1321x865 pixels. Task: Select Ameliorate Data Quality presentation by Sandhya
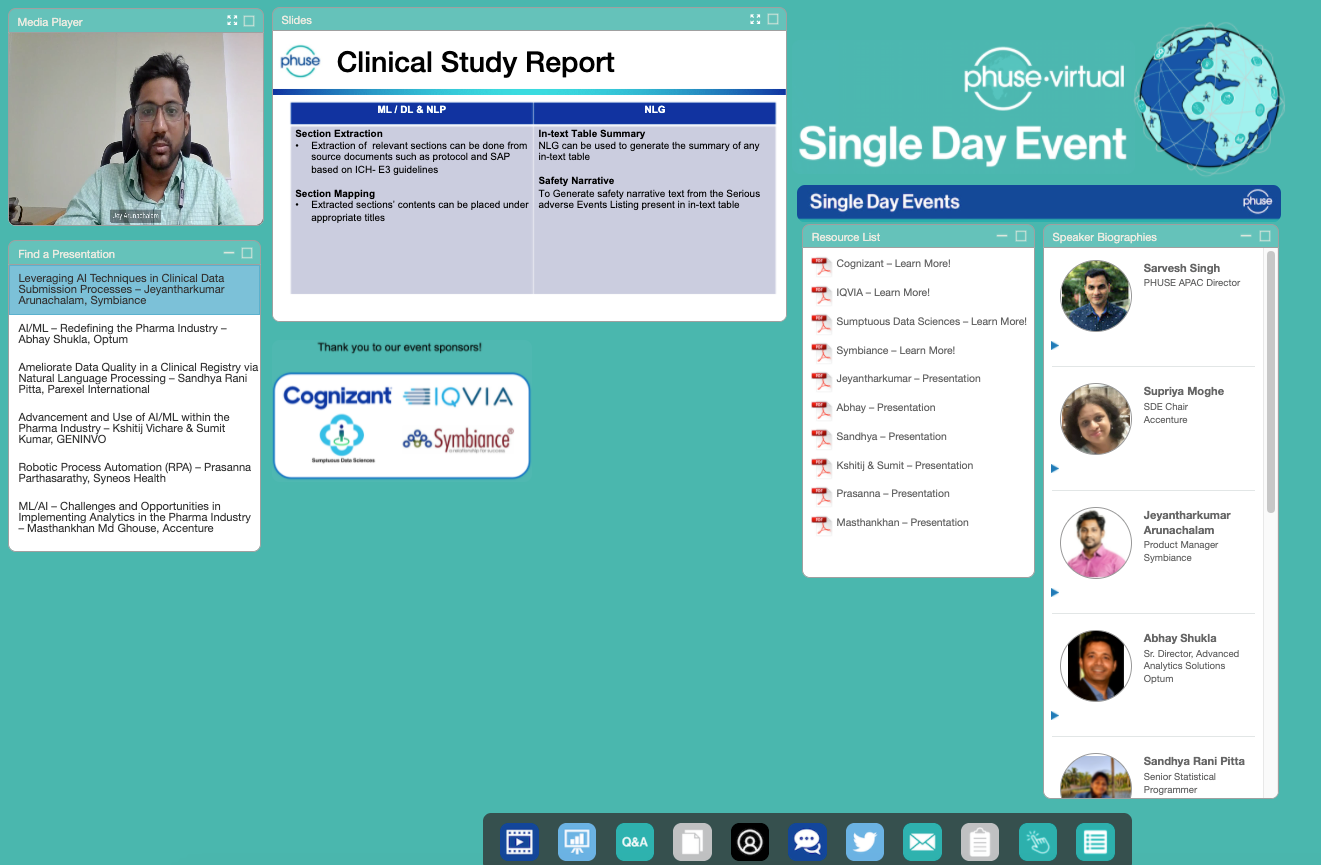click(x=134, y=378)
